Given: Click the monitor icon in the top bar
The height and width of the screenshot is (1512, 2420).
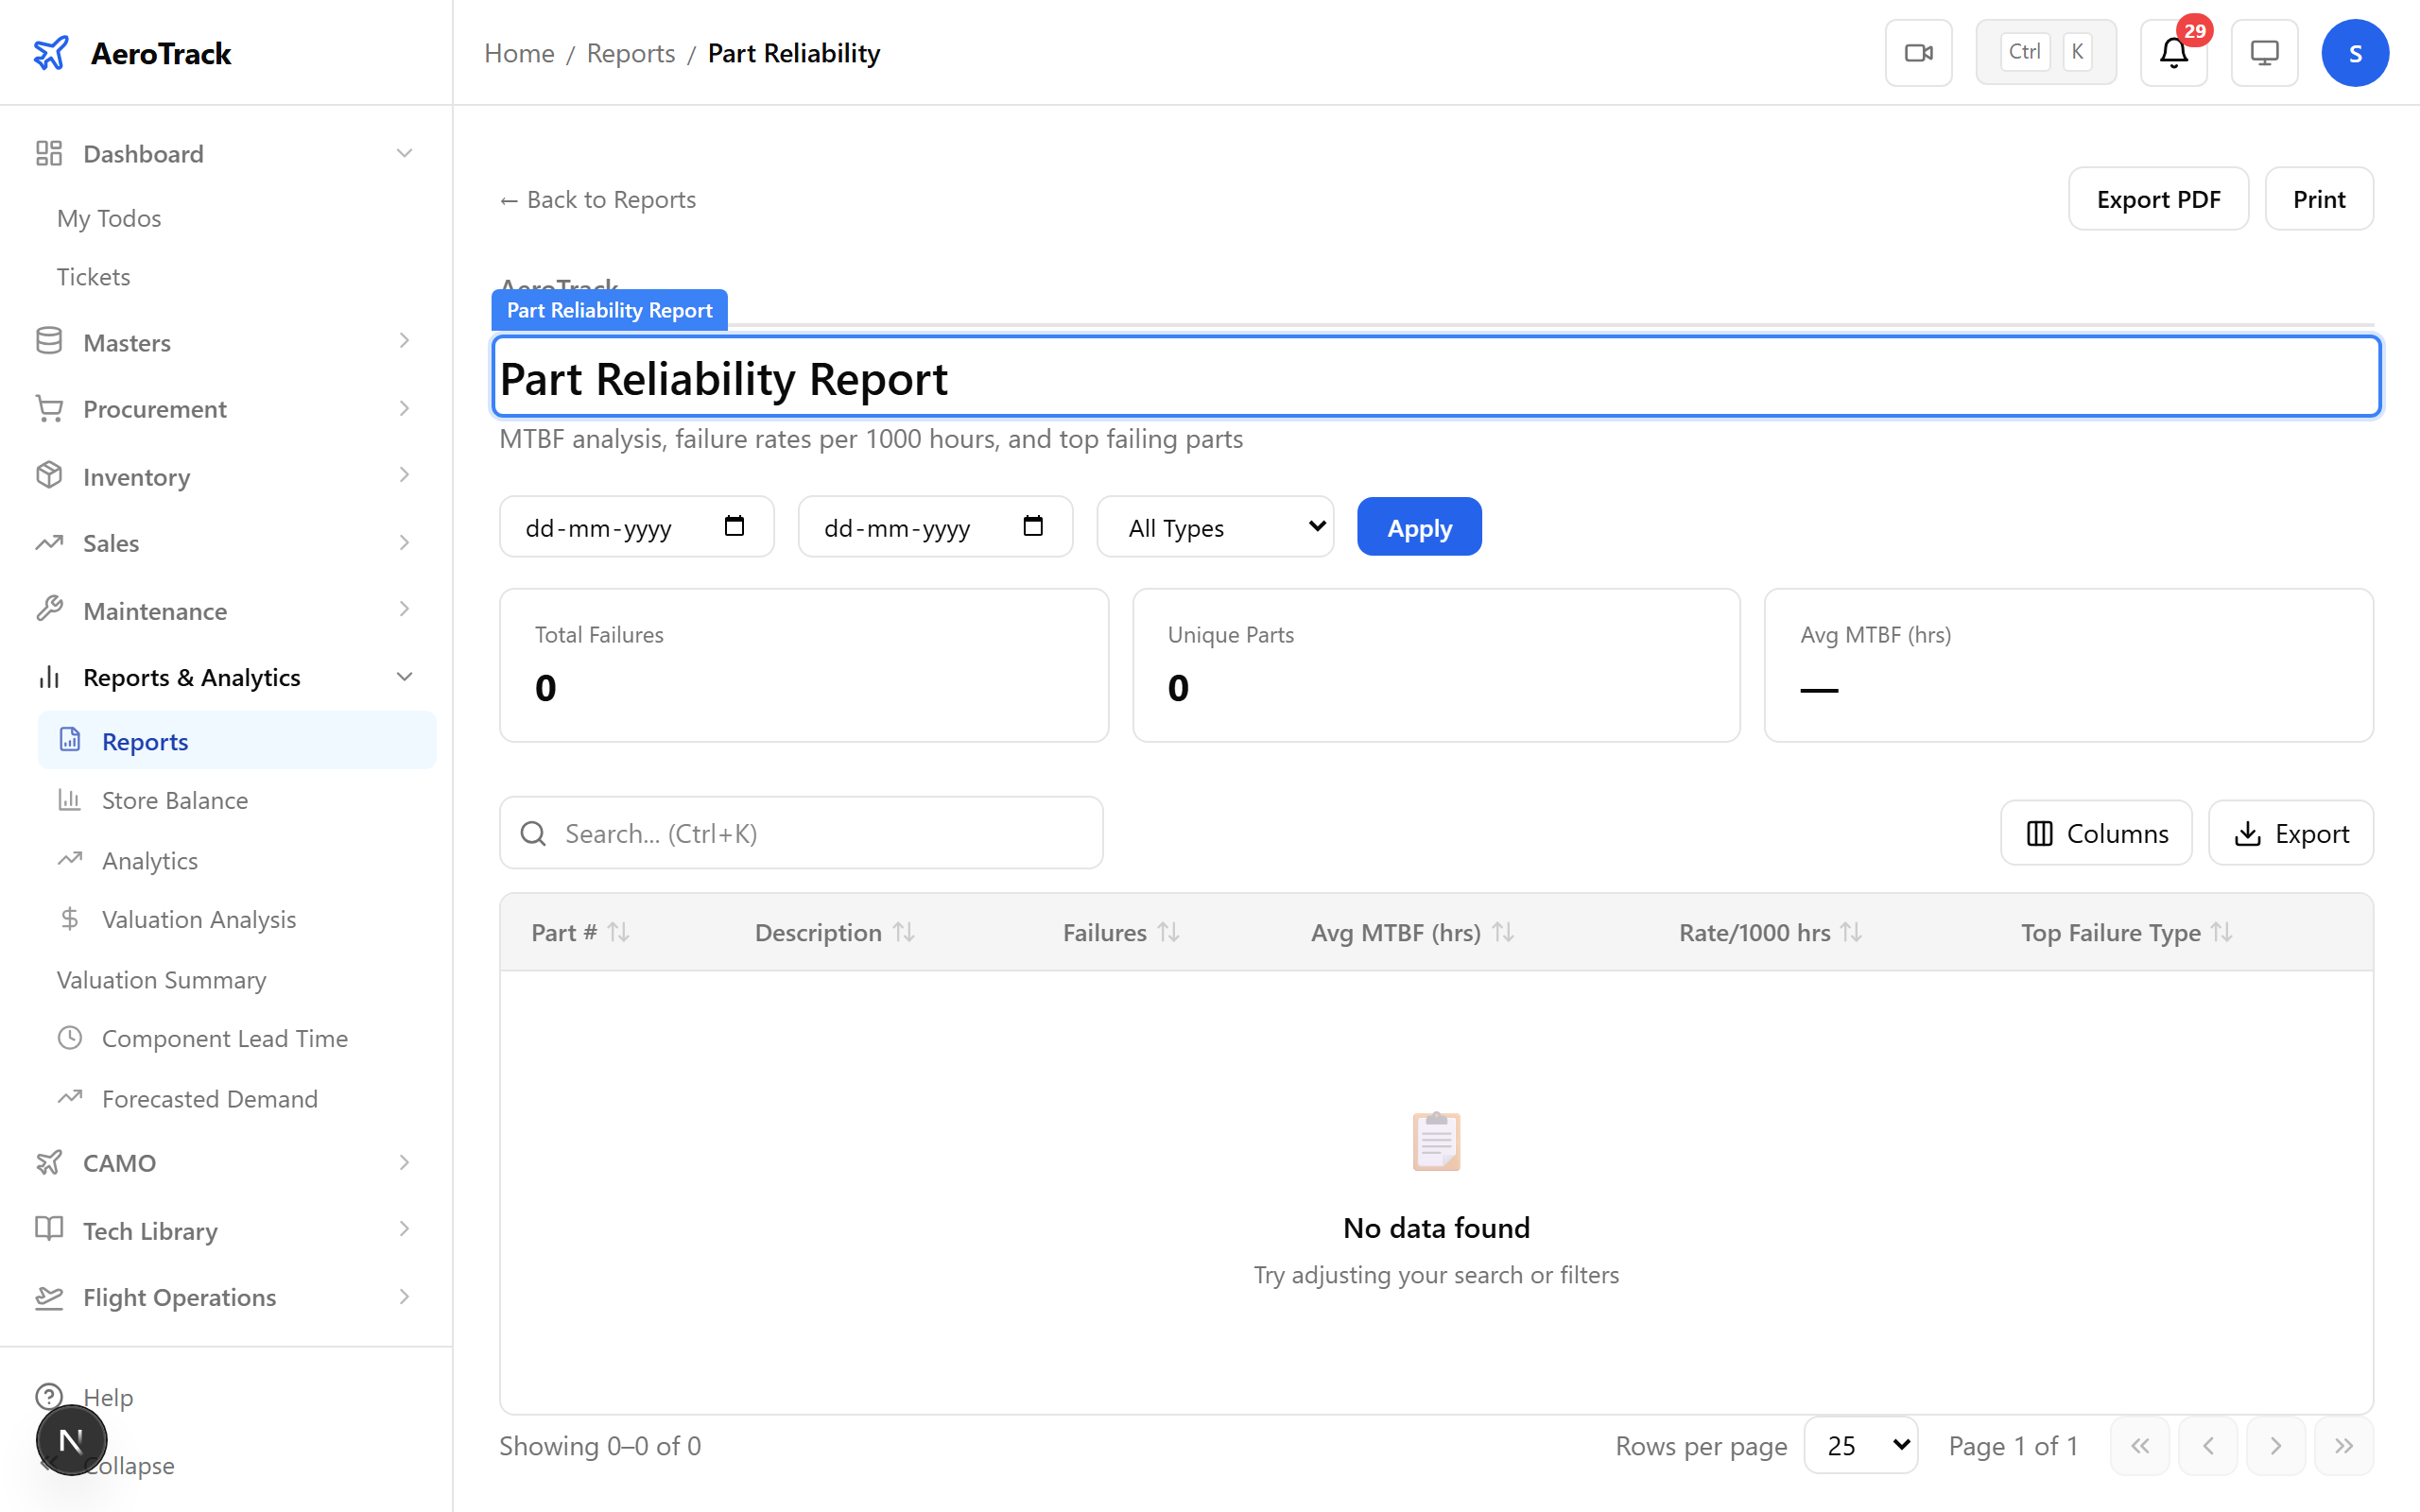Looking at the screenshot, I should (2263, 52).
